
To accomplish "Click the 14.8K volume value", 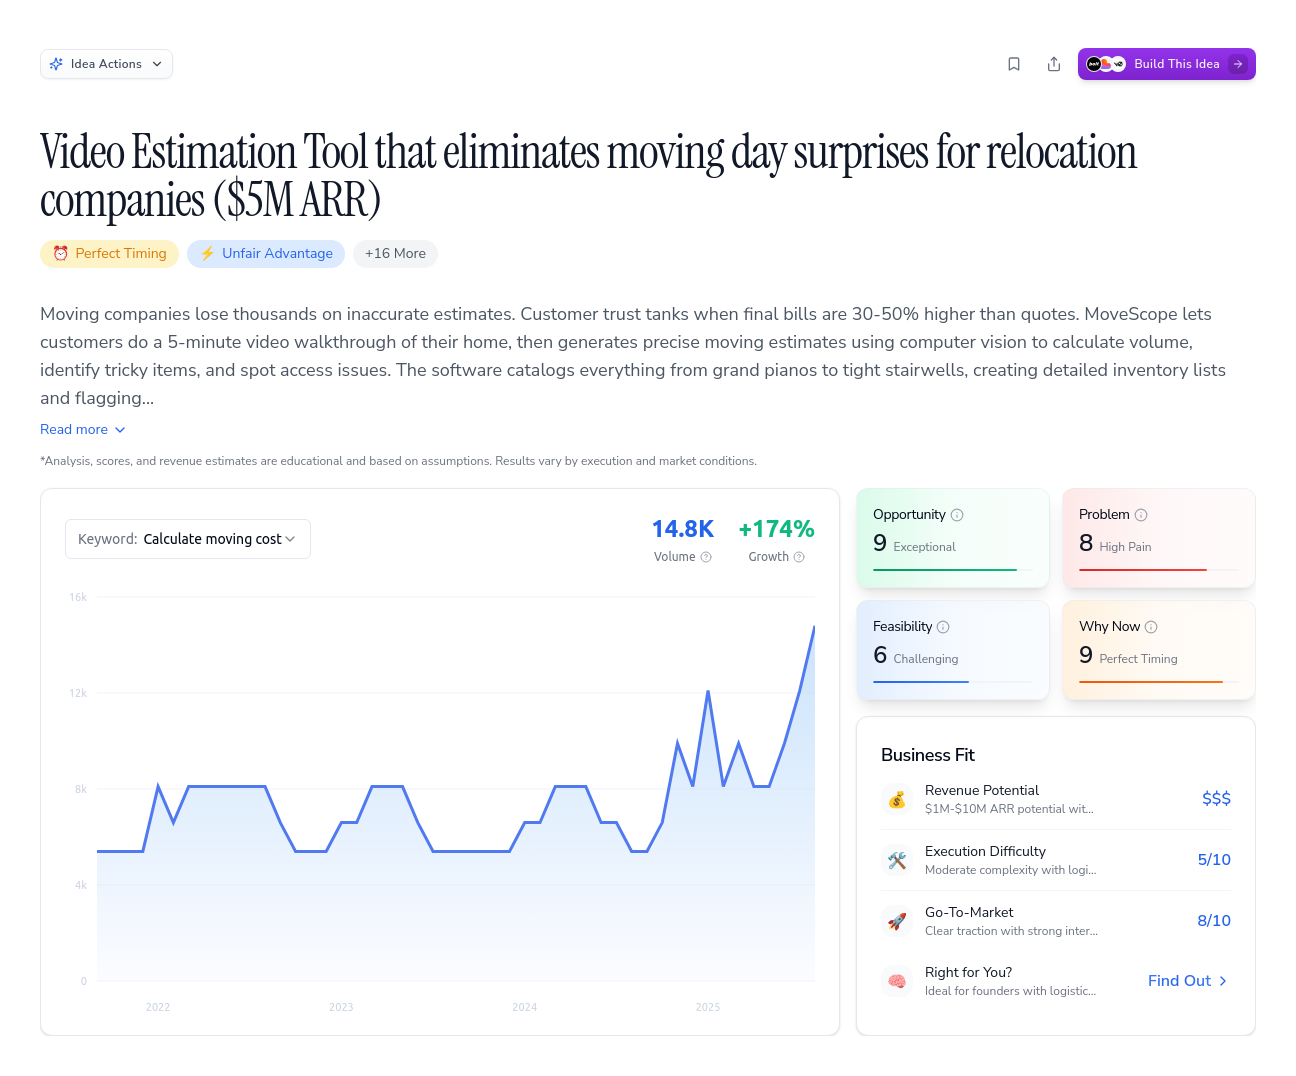I will 683,529.
